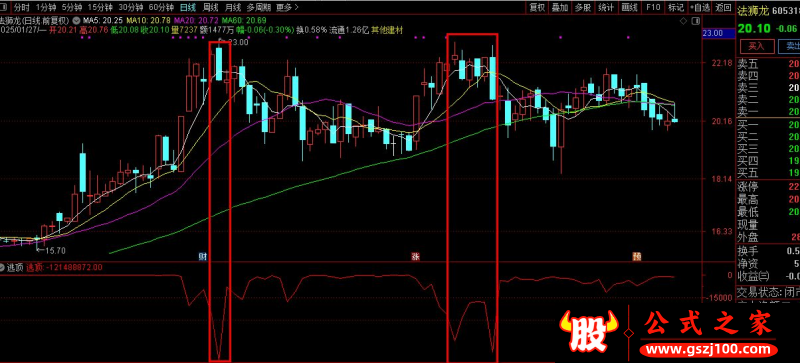Click the 逃顶 indicator settings circle icon
800x363 pixels.
[x=3, y=267]
